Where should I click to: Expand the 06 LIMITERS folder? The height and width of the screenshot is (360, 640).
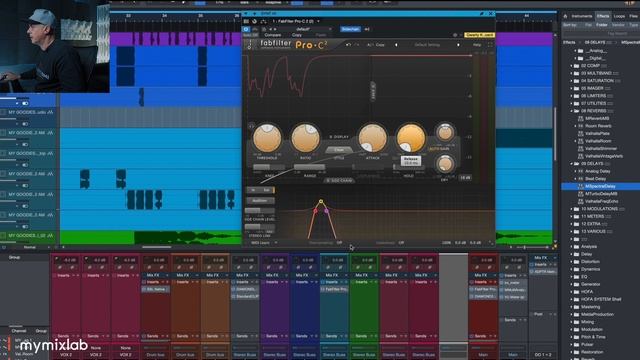click(571, 96)
